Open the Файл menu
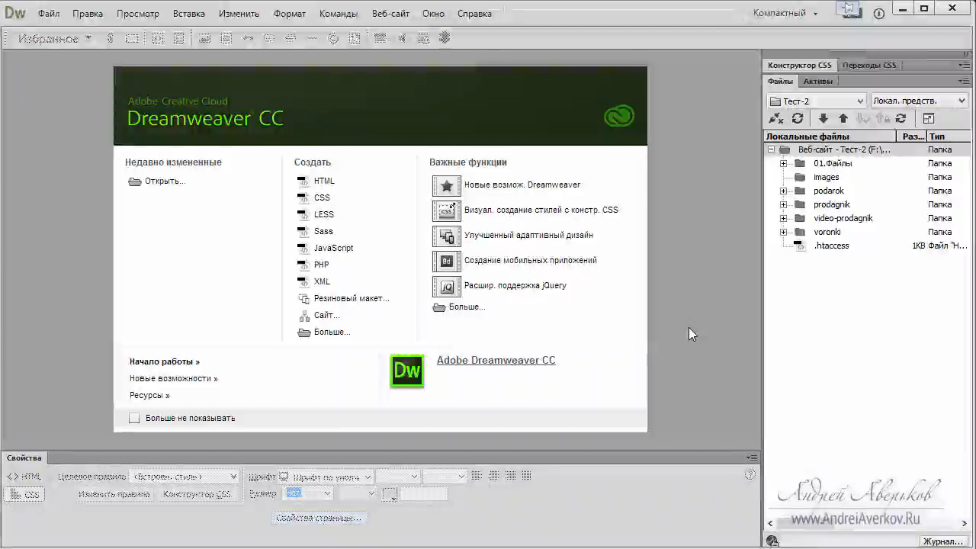This screenshot has height=549, width=976. pyautogui.click(x=49, y=14)
